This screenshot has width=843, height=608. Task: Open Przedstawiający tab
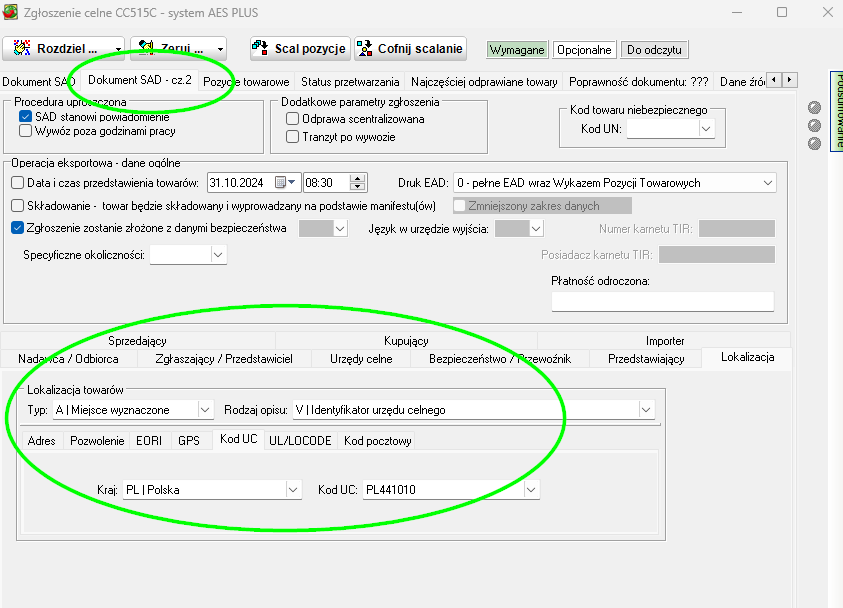coord(646,359)
